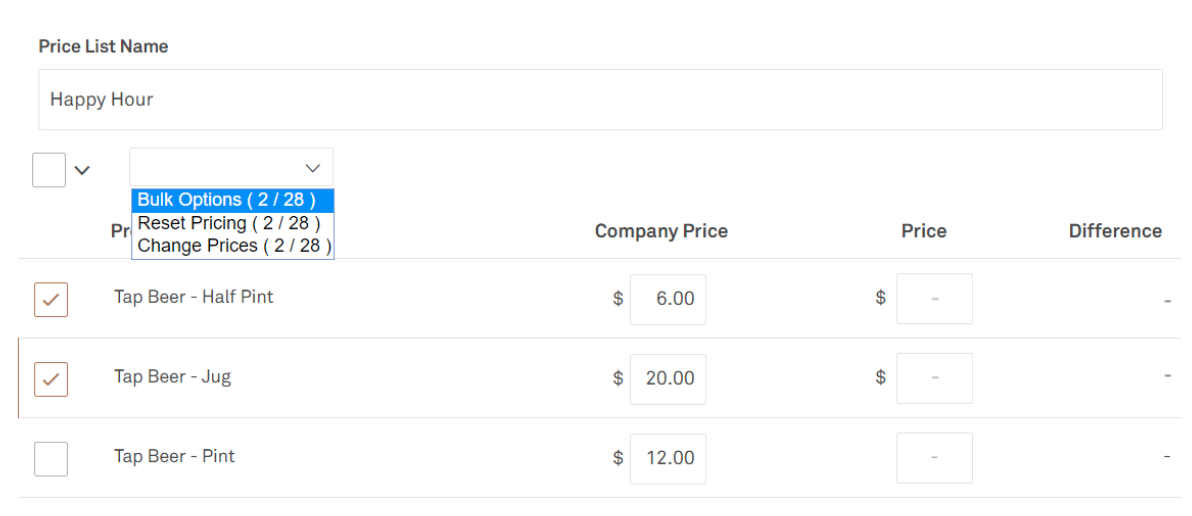Click the Jug company price 20.00 field
The height and width of the screenshot is (516, 1192).
click(x=668, y=379)
